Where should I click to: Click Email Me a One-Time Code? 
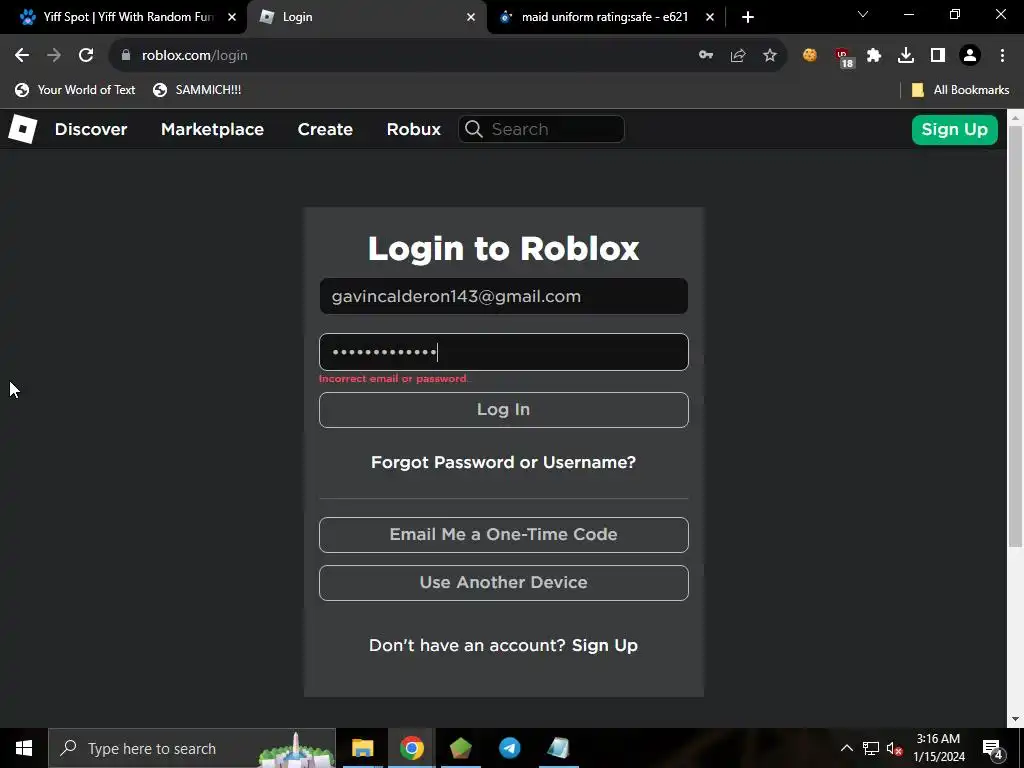tap(504, 534)
